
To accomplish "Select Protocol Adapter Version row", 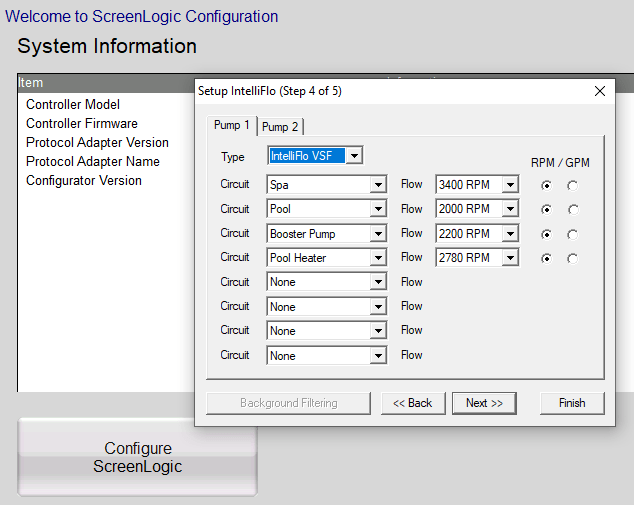I will click(97, 142).
